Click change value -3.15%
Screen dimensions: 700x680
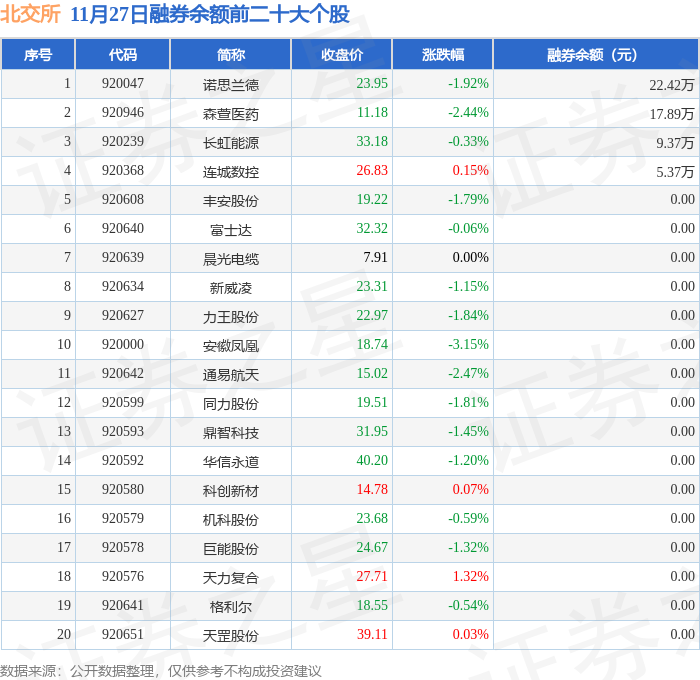click(x=468, y=345)
